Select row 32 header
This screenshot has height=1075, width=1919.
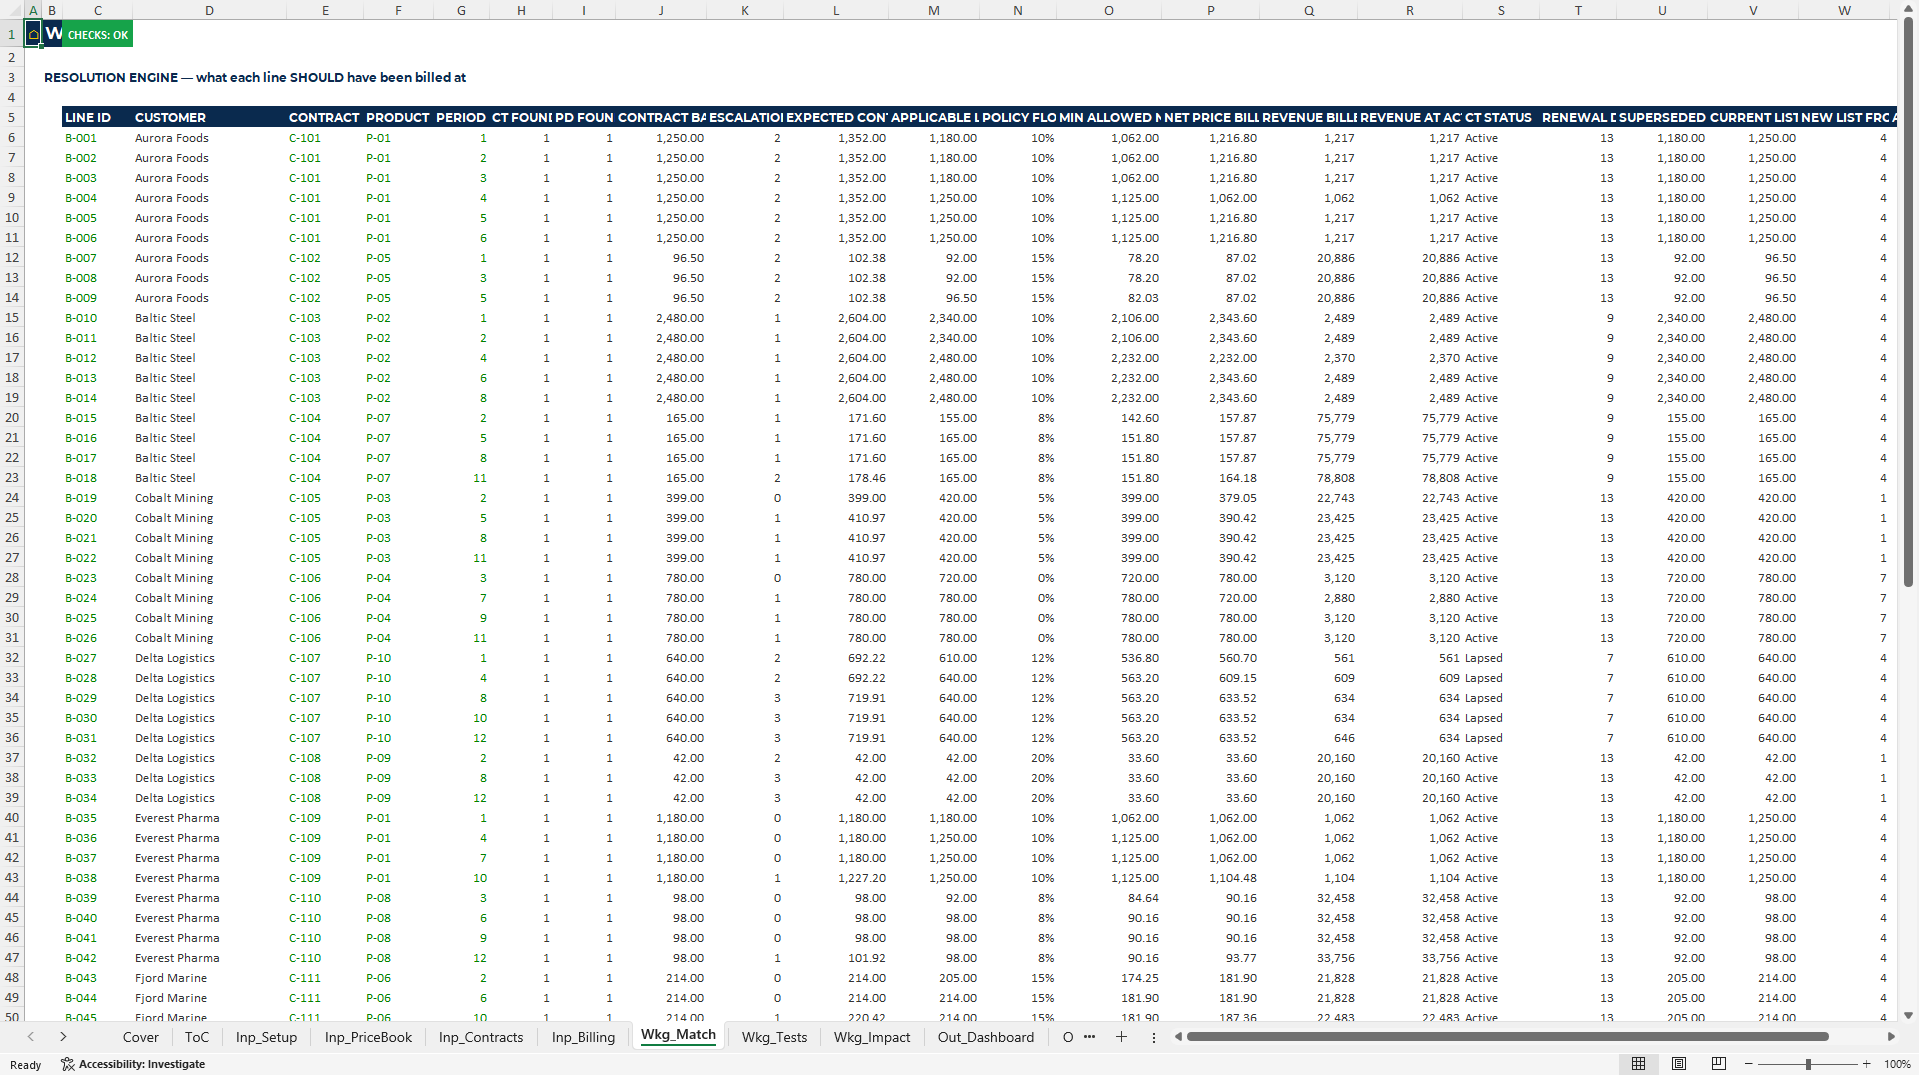click(12, 658)
